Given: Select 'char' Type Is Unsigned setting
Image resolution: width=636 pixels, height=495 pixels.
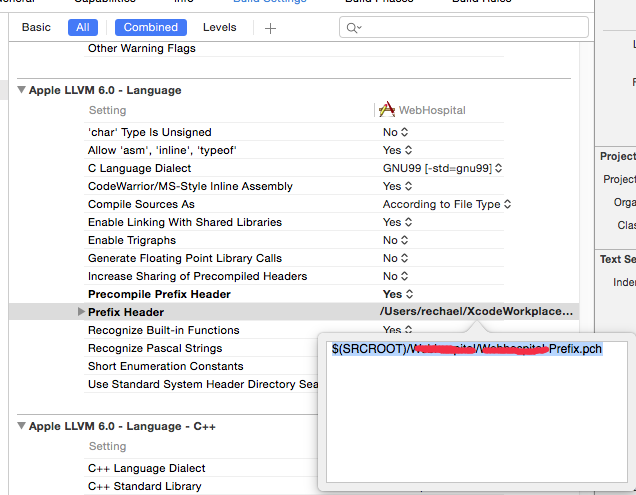Looking at the screenshot, I should [x=150, y=132].
